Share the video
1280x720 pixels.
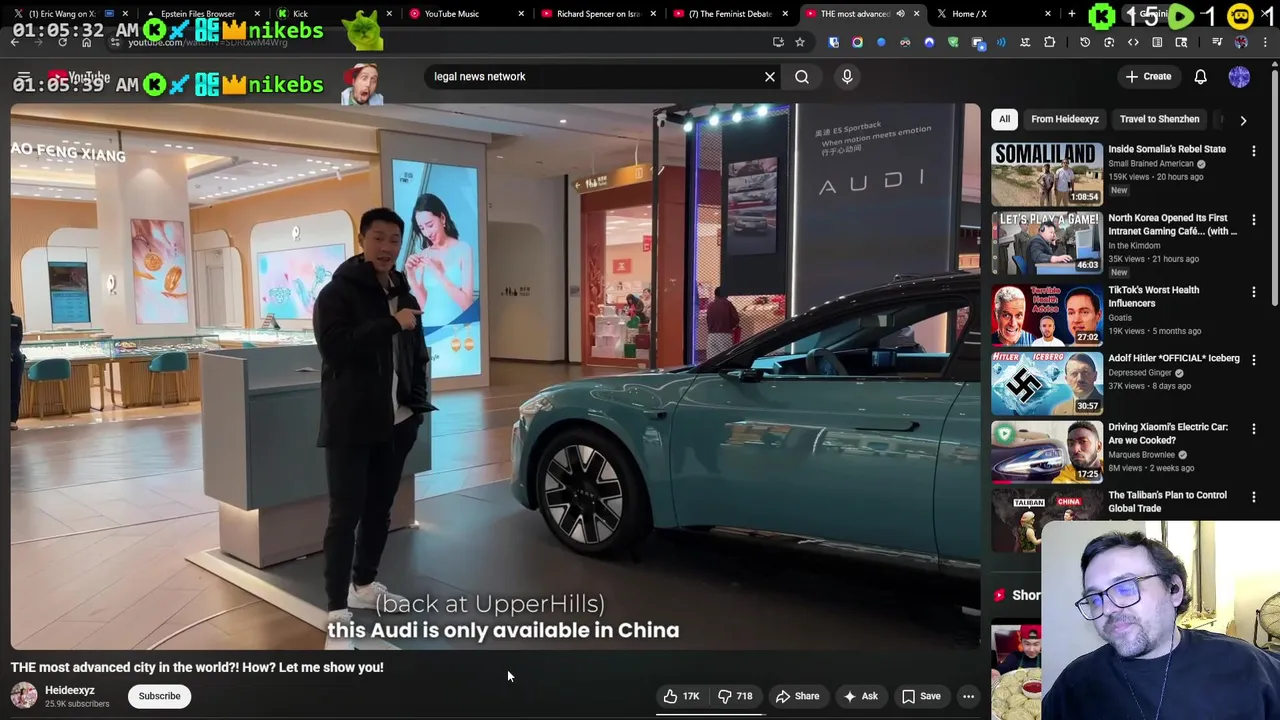point(797,696)
